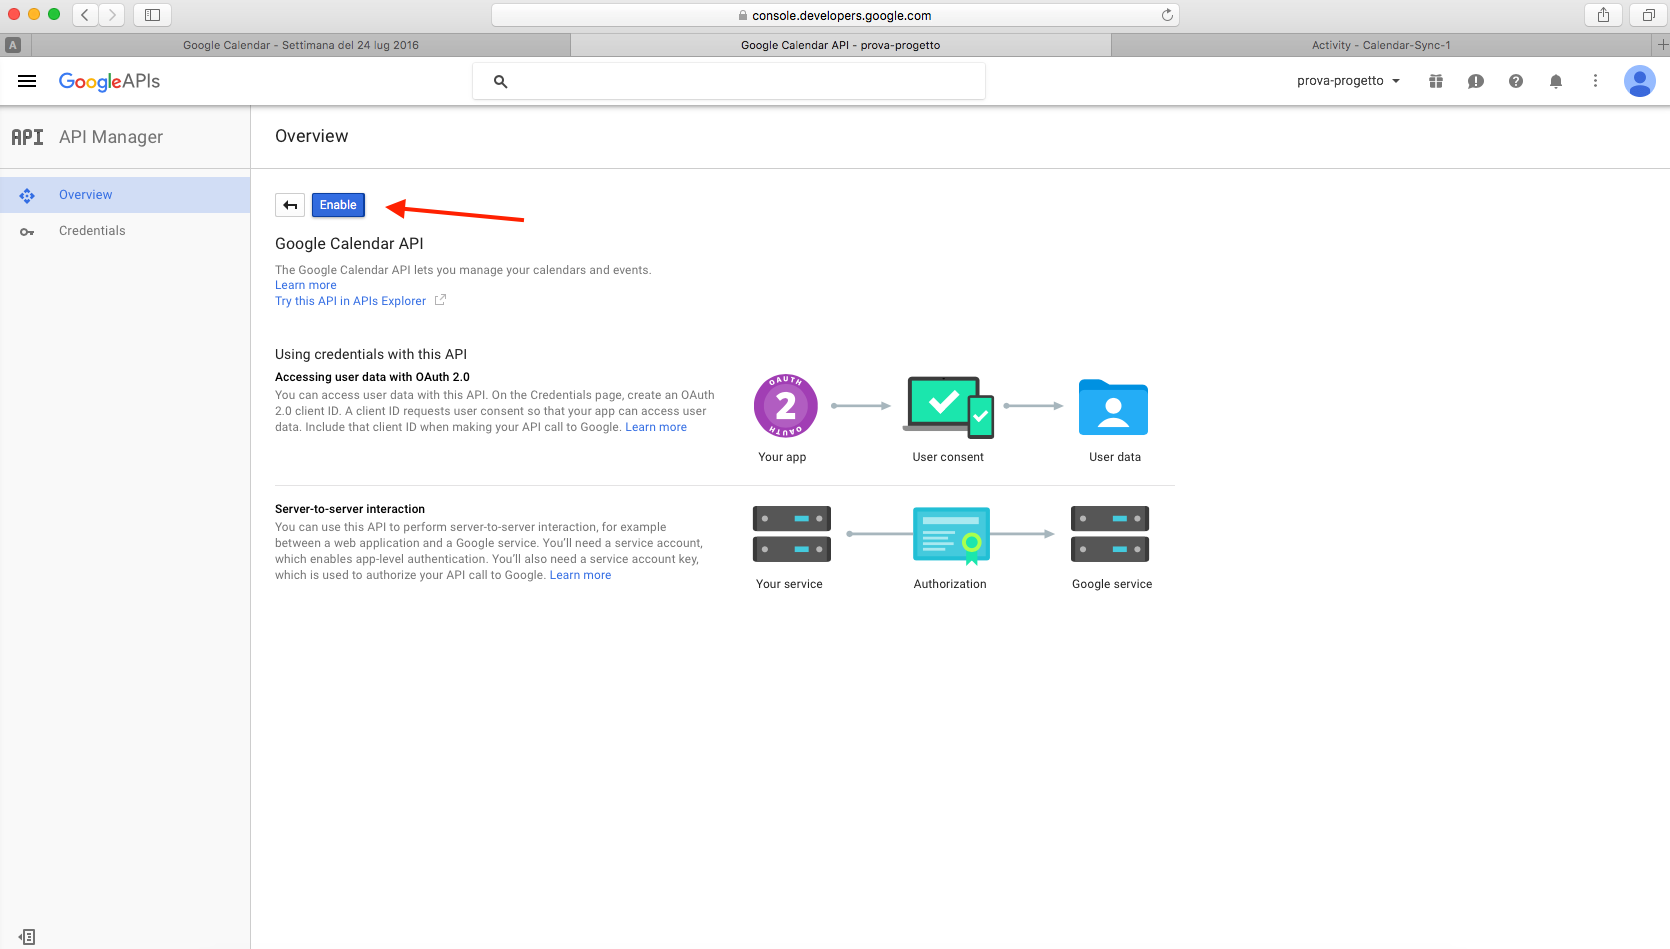
Task: Click the search magnifier icon
Action: pos(500,82)
